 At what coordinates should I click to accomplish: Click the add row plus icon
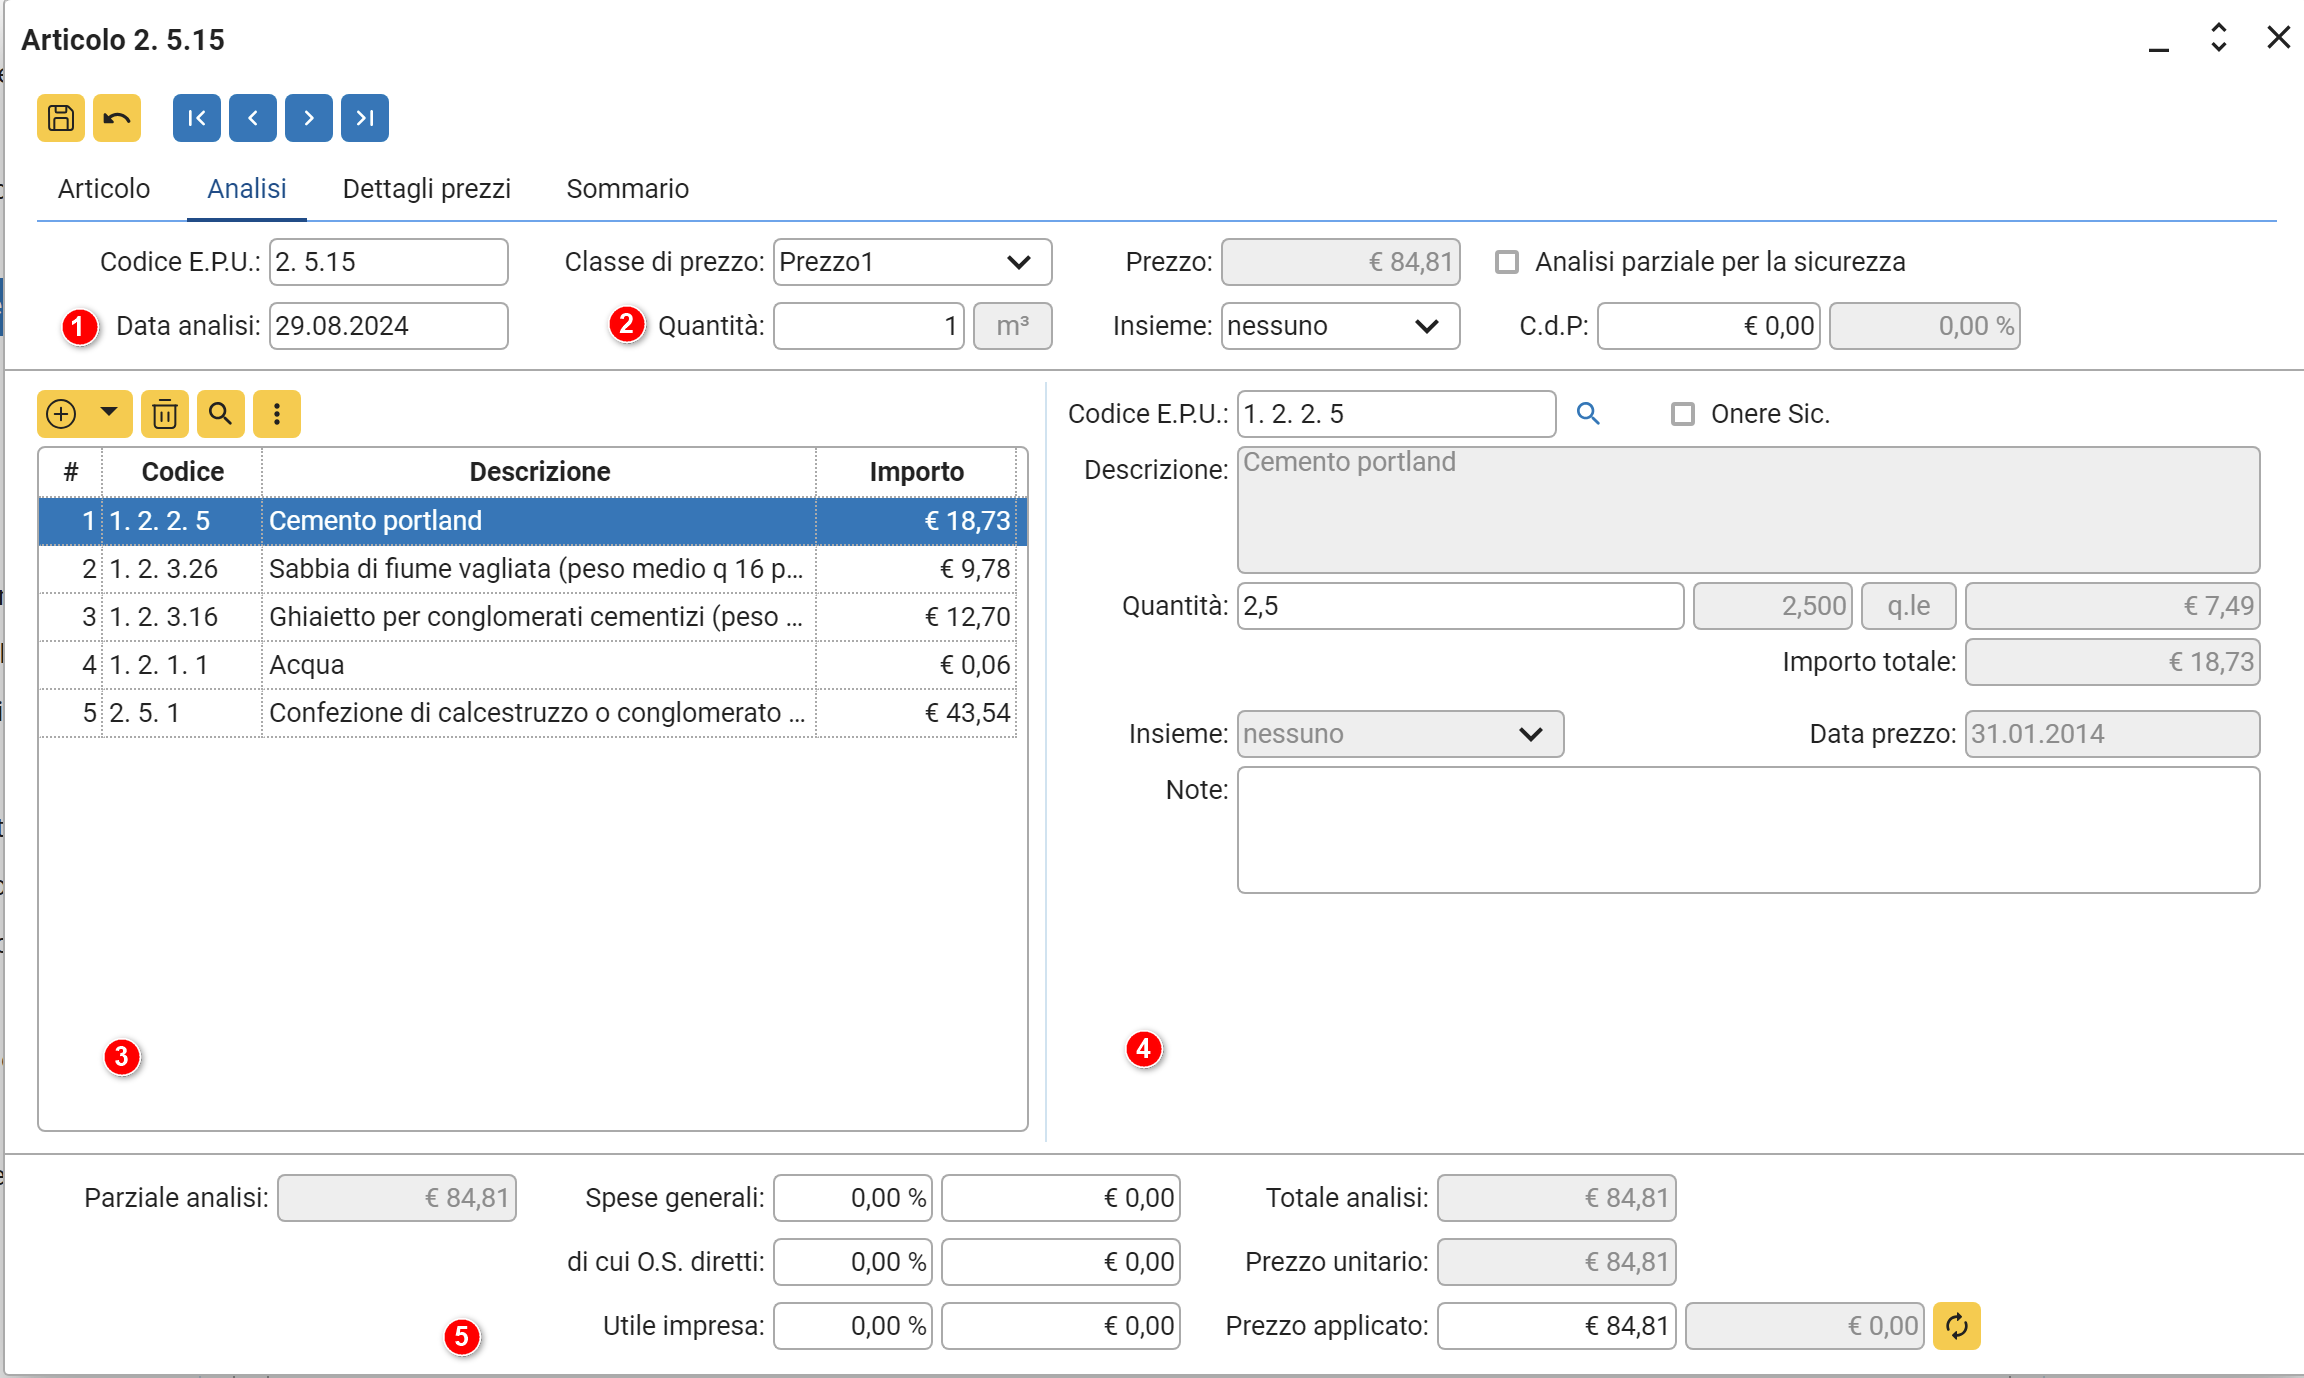point(62,414)
